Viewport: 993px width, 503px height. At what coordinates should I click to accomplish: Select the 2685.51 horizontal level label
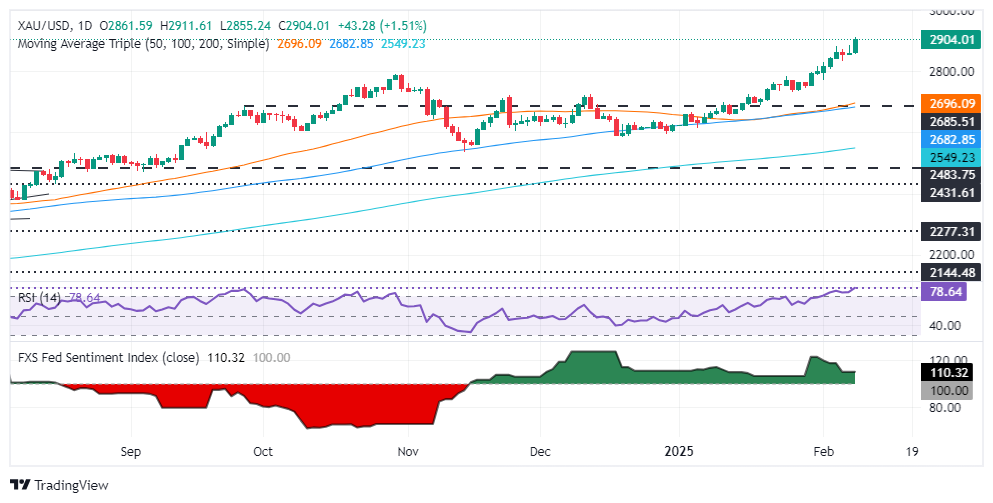(x=949, y=122)
